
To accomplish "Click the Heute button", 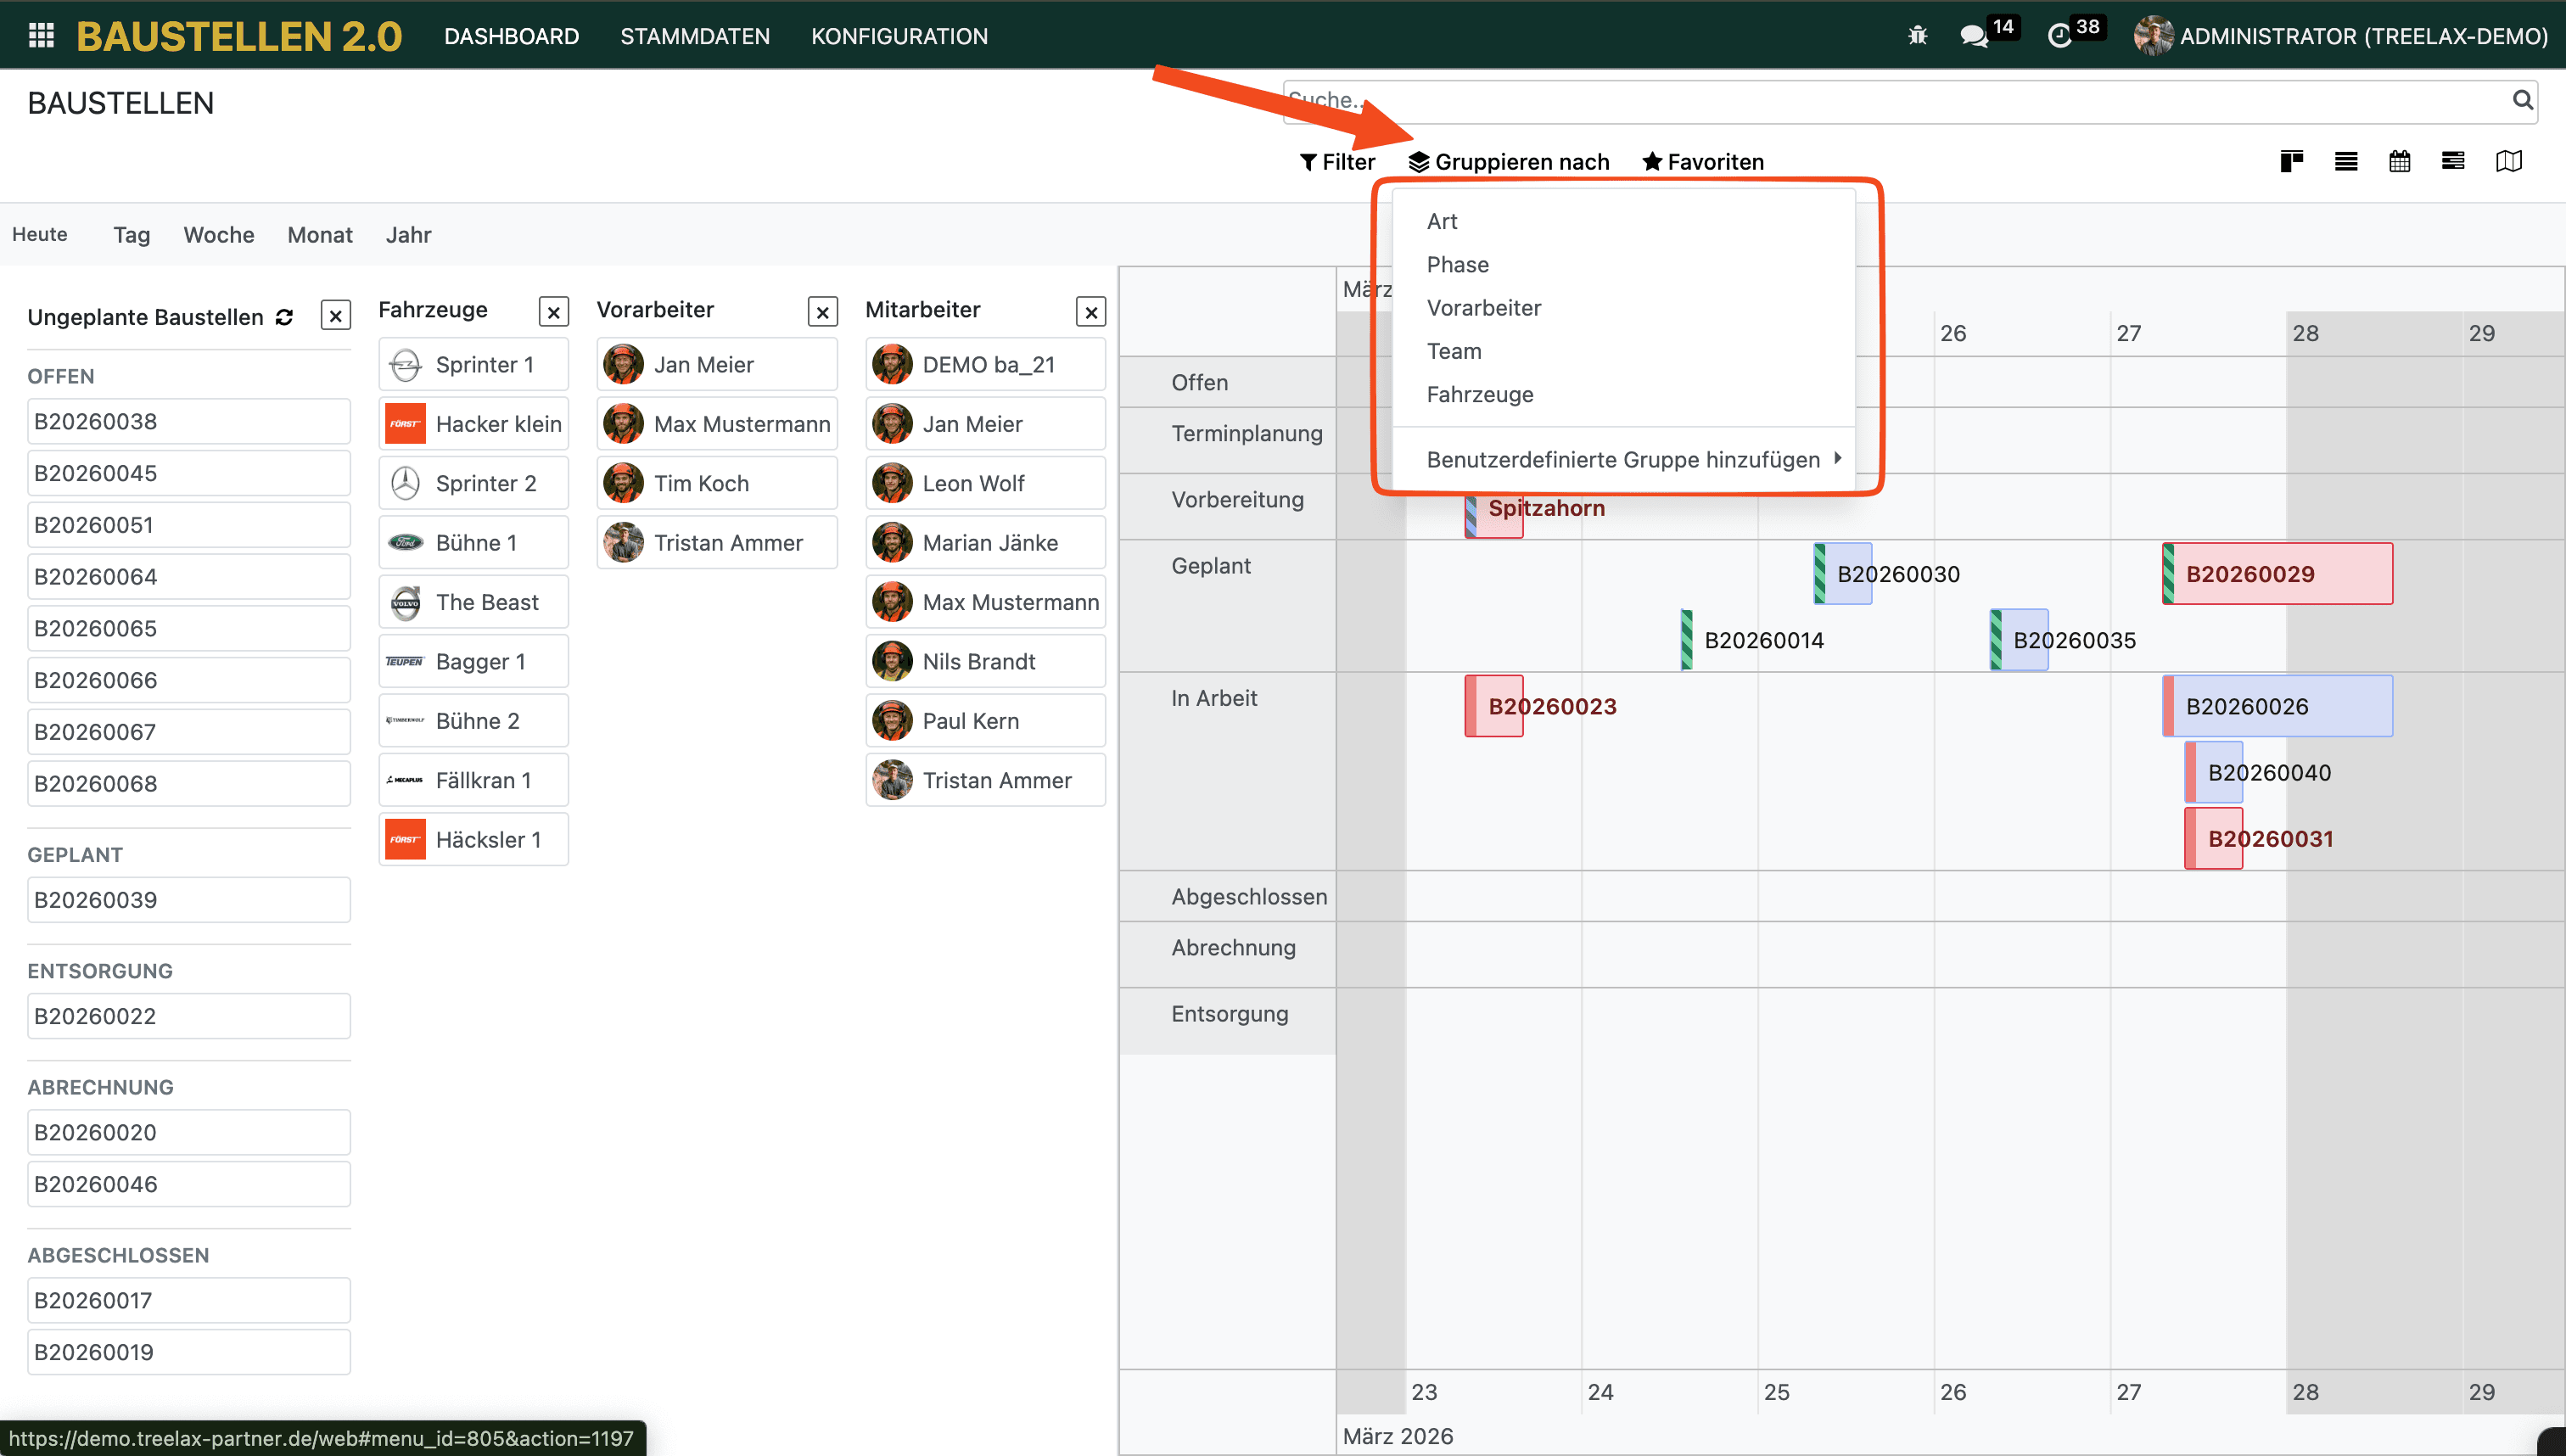I will click(x=40, y=235).
